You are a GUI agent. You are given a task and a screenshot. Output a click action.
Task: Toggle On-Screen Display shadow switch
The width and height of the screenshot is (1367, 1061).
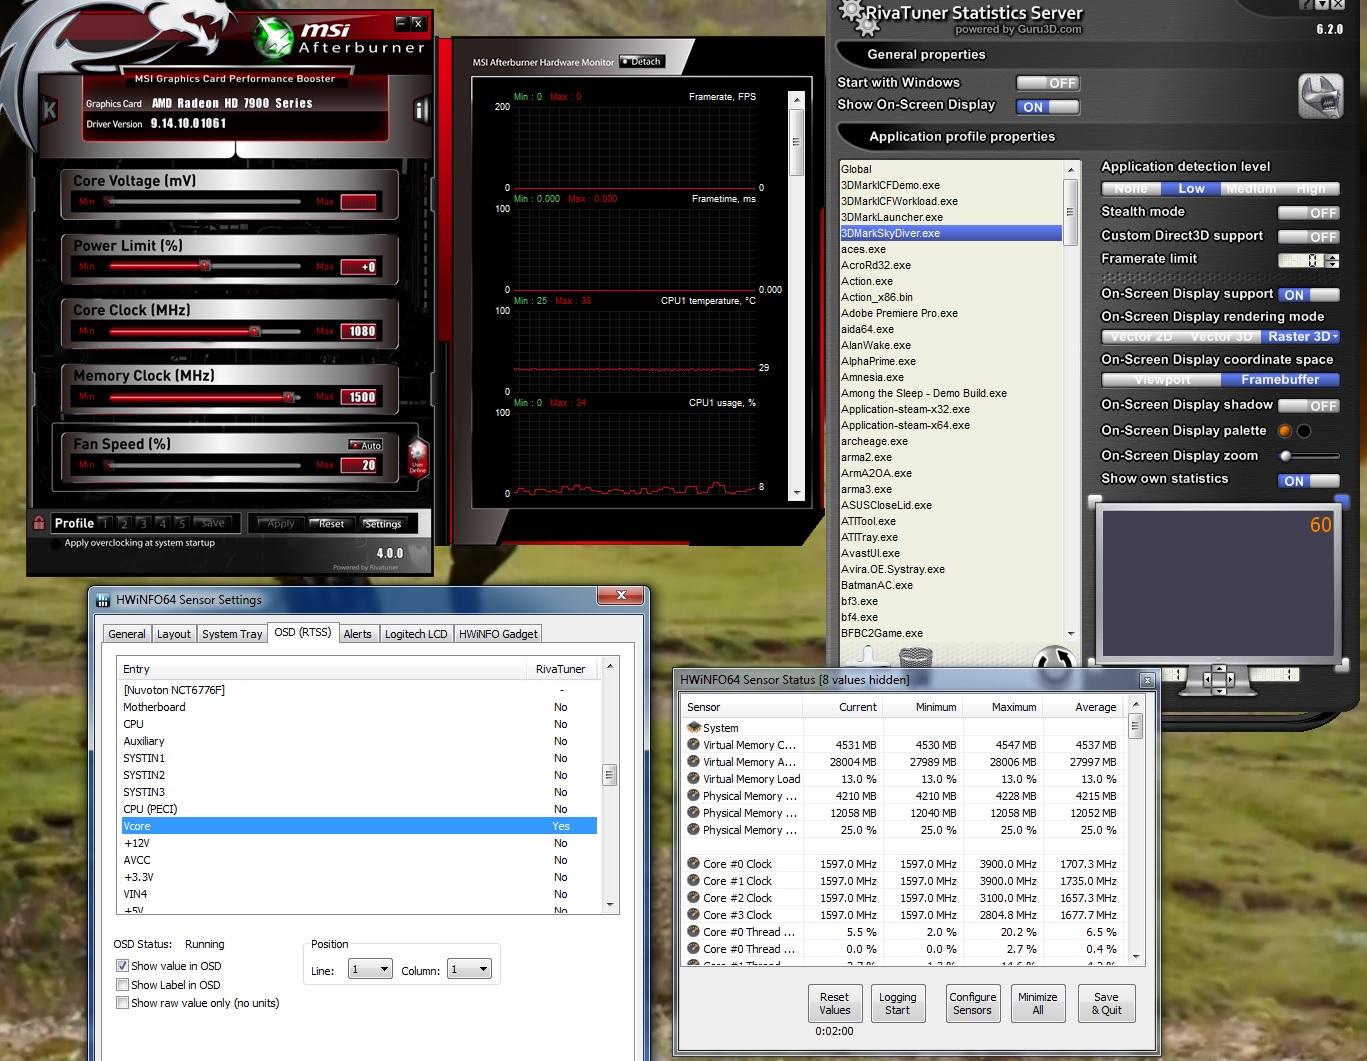(1308, 406)
